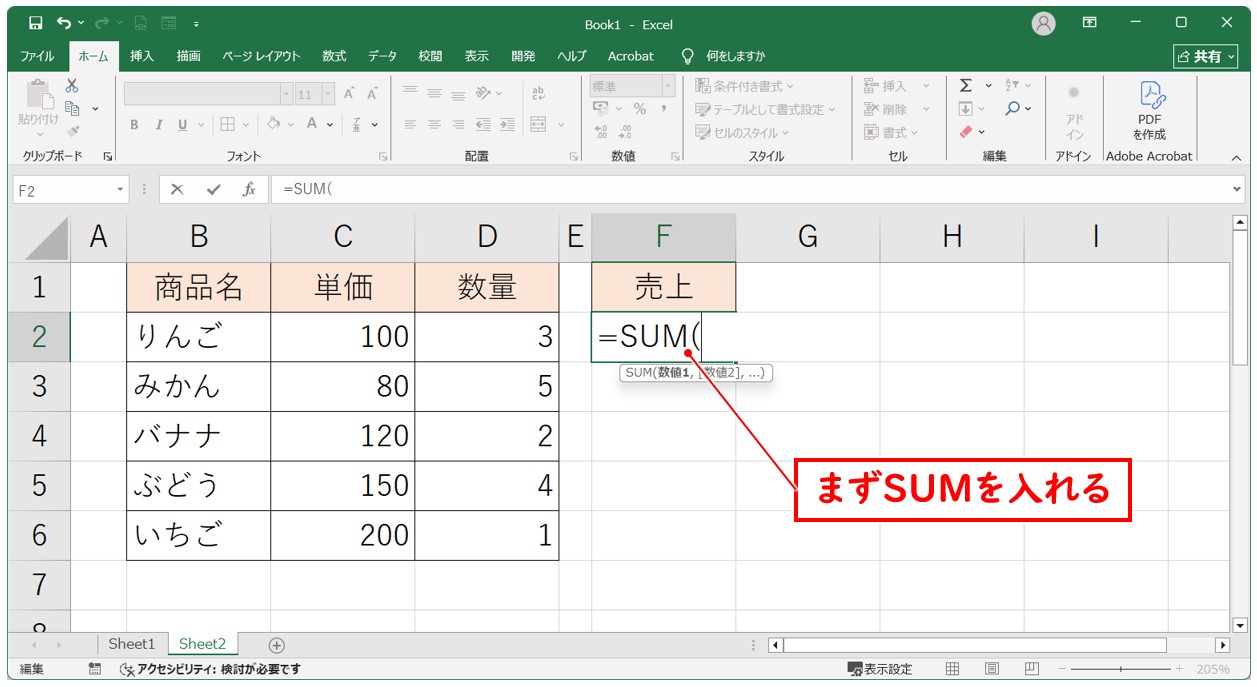
Task: Cancel formula entry with the X button
Action: pyautogui.click(x=177, y=189)
